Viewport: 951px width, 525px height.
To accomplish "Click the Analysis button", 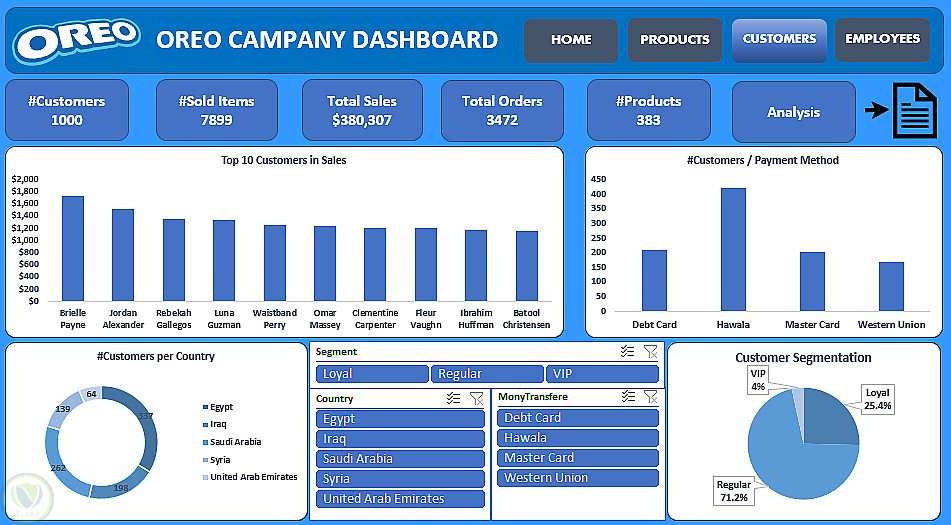I will pos(793,112).
